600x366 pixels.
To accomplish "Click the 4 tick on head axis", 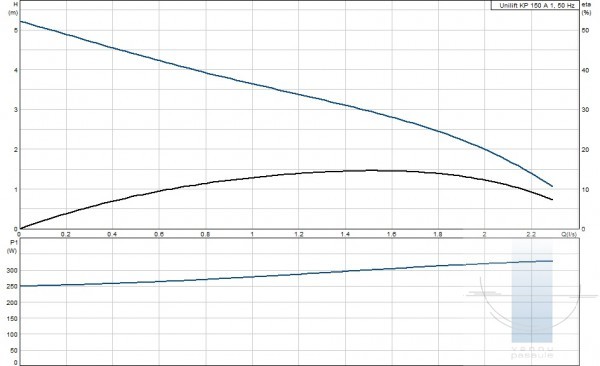I will [16, 70].
